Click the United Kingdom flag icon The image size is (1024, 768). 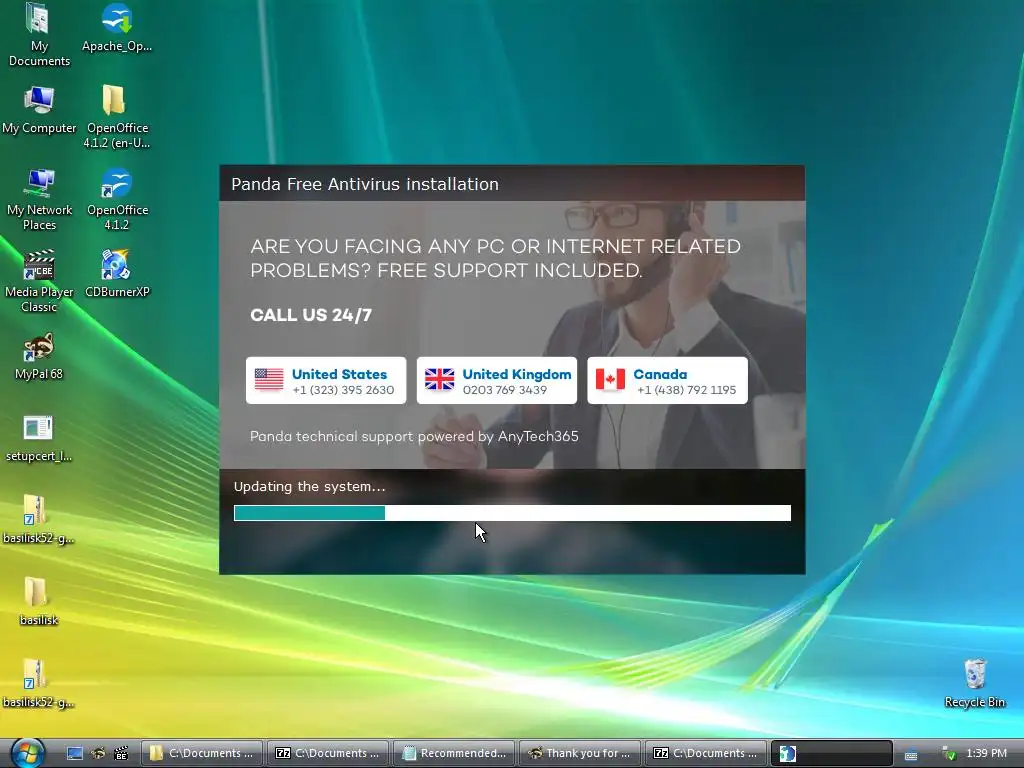point(440,379)
